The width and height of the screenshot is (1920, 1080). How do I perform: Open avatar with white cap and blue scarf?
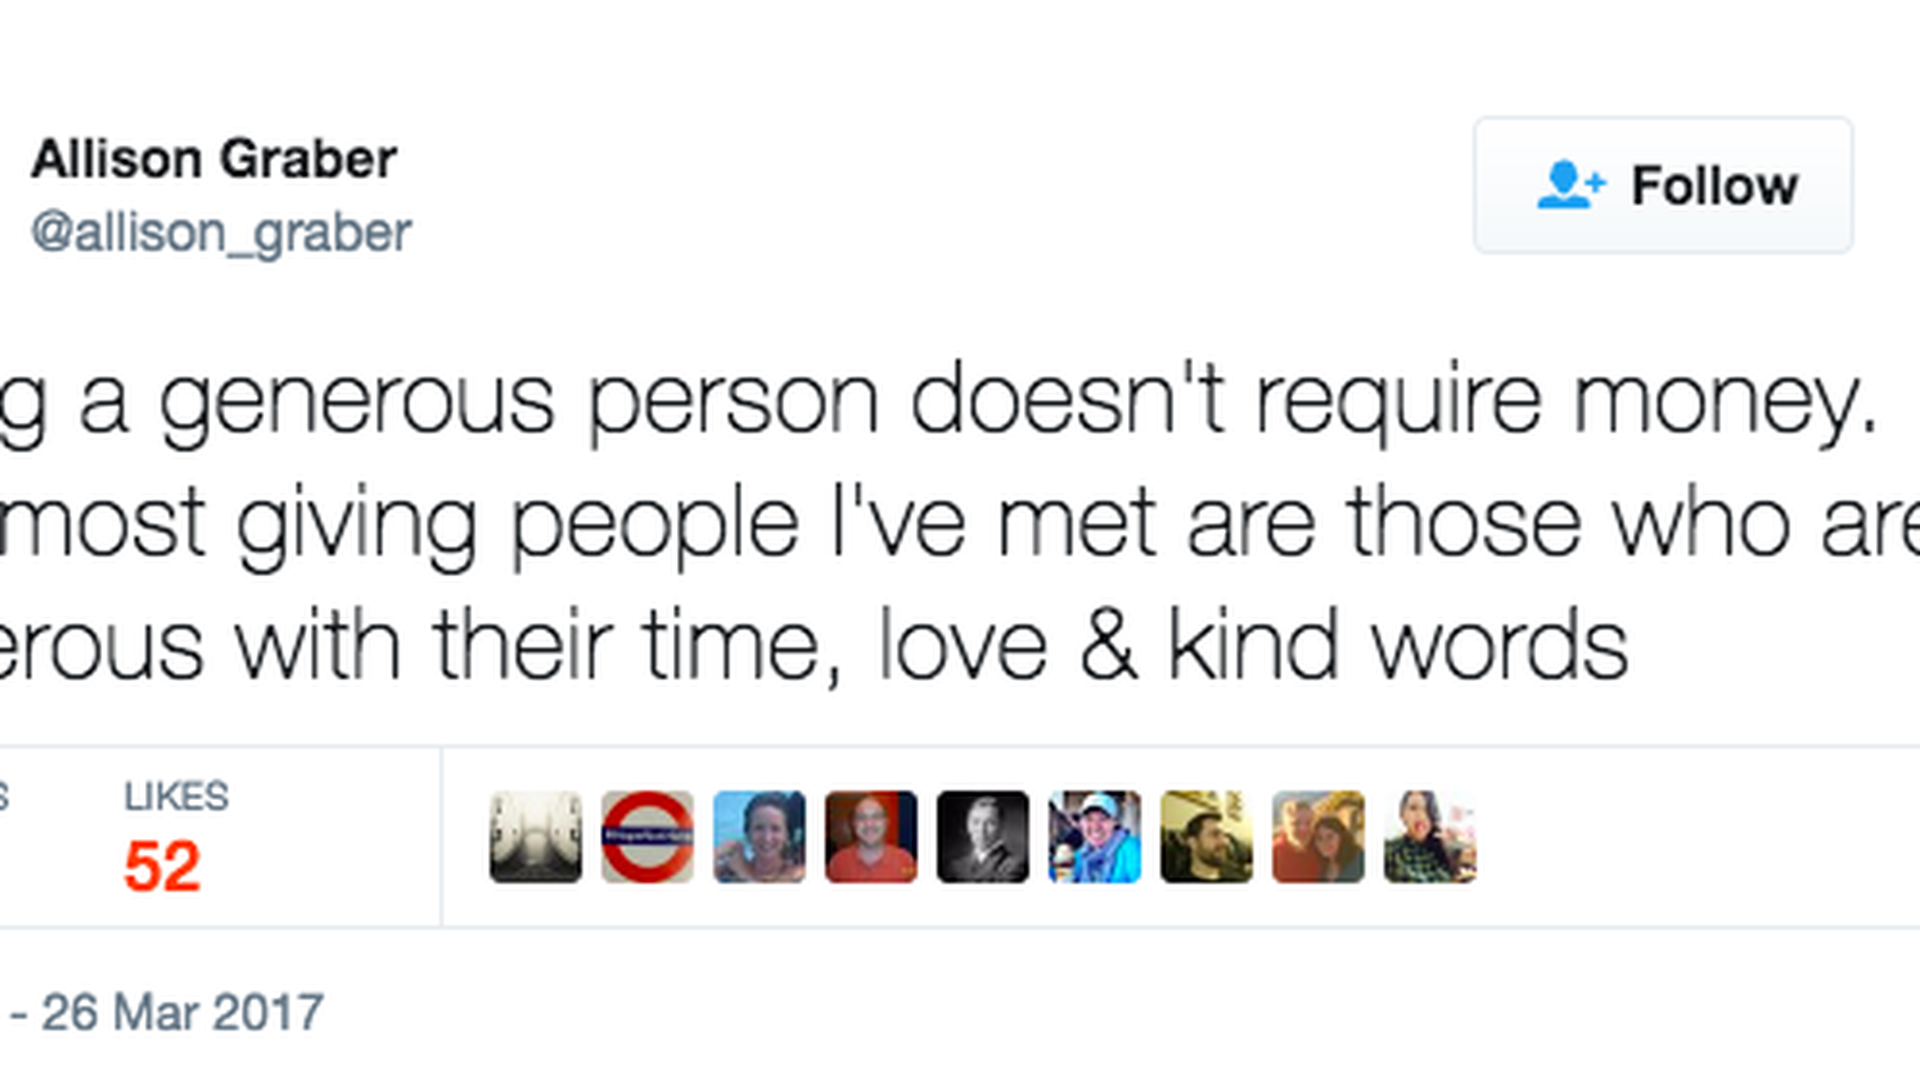1095,837
